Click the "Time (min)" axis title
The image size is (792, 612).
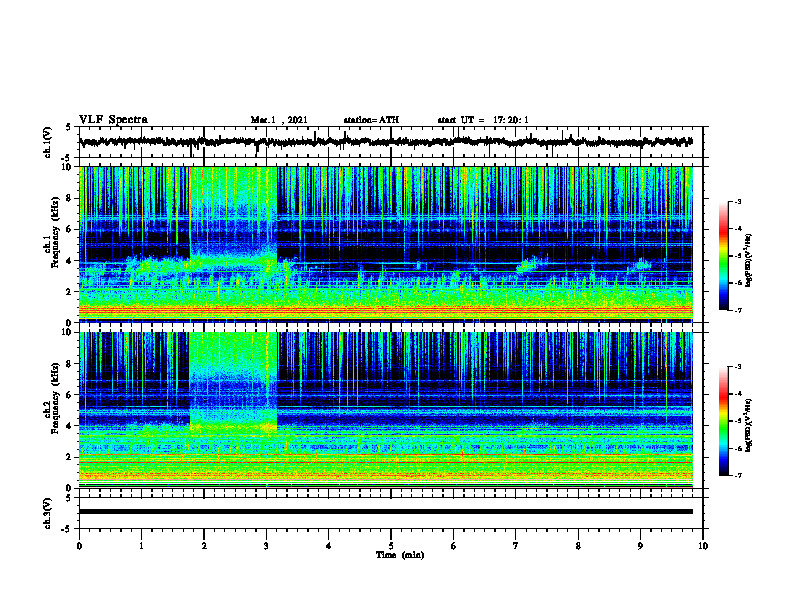[400, 555]
